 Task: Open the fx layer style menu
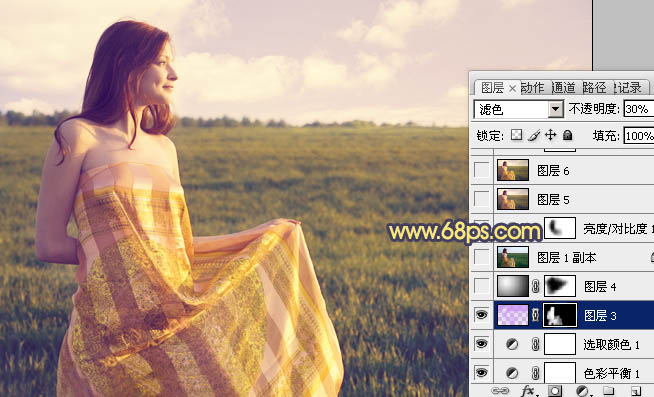coord(528,391)
